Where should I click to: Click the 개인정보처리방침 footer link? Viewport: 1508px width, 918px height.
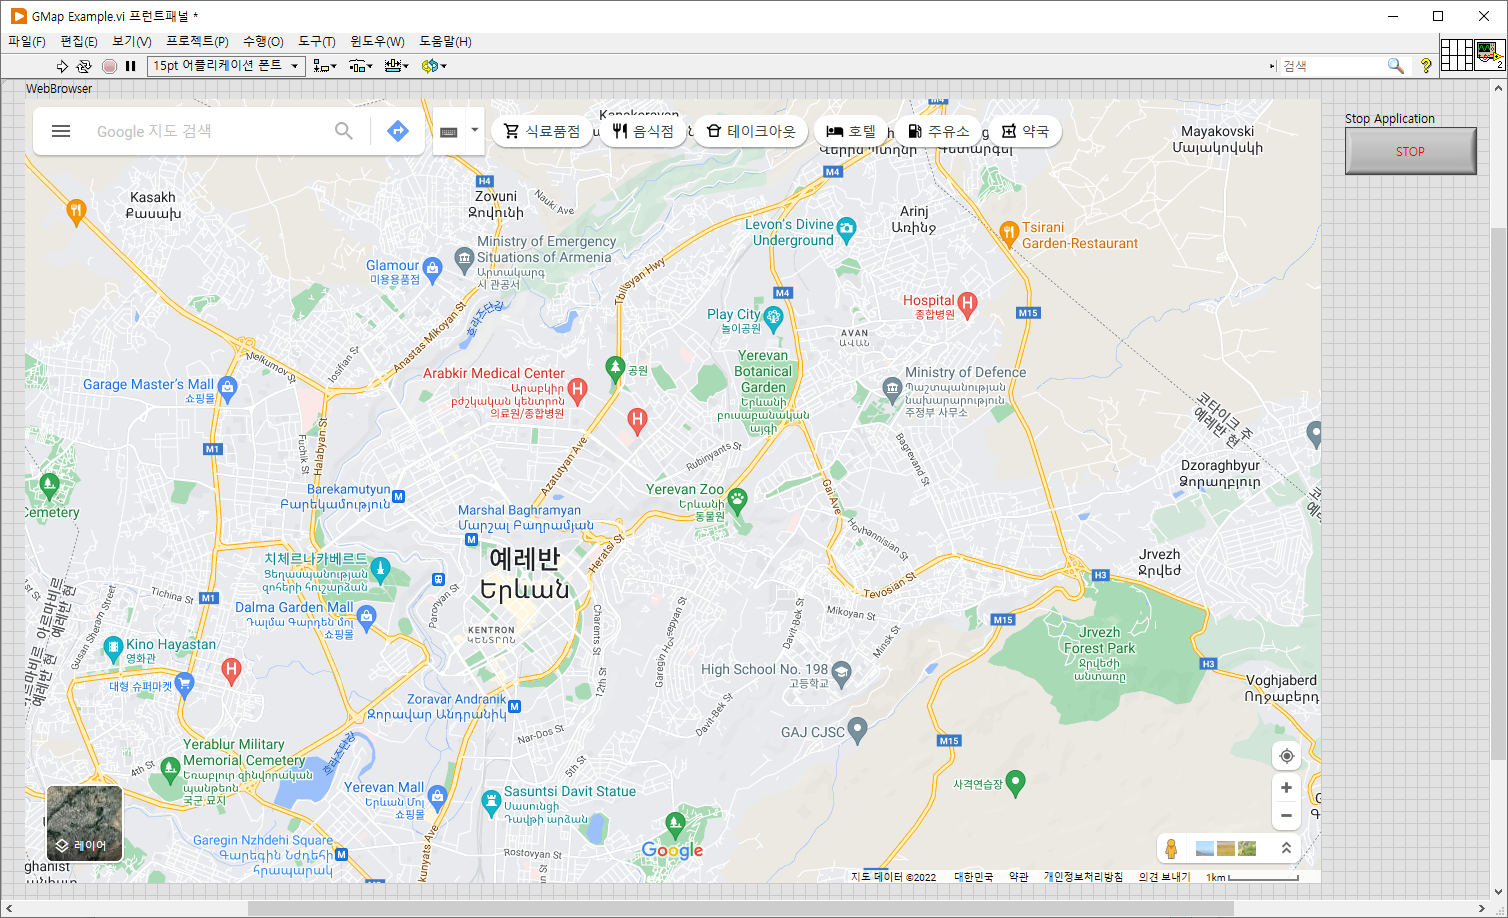tap(1083, 877)
